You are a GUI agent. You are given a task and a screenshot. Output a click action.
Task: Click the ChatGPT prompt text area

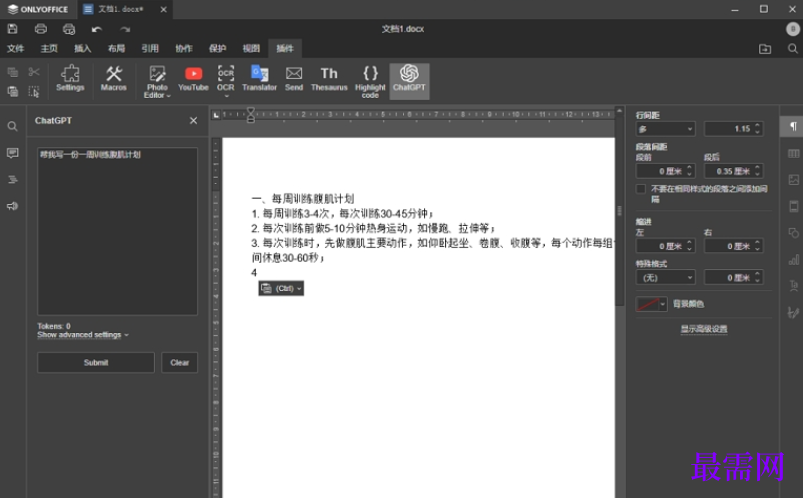(117, 231)
